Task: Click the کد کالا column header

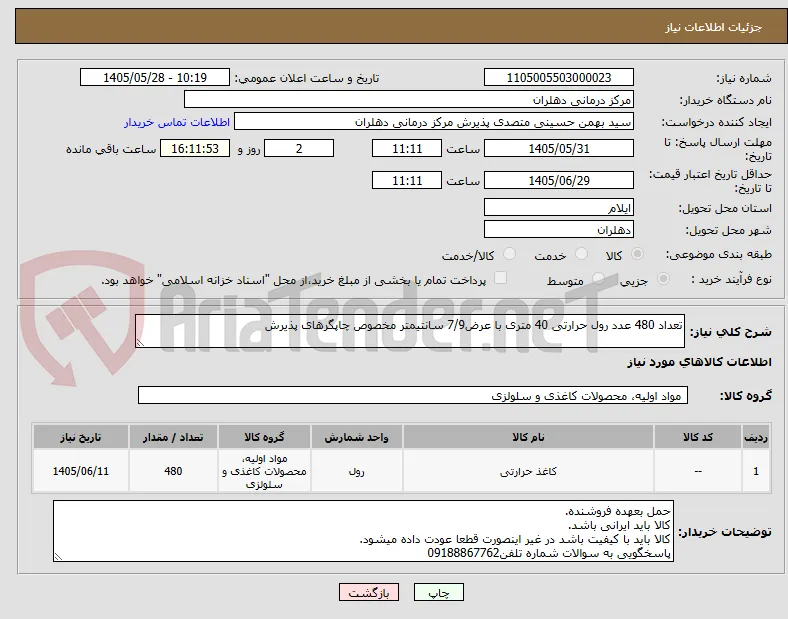Action: (698, 437)
